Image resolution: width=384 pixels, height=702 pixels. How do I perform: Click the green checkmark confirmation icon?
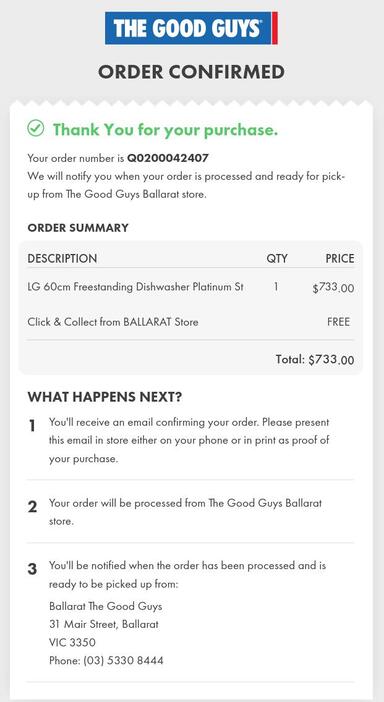tap(36, 128)
